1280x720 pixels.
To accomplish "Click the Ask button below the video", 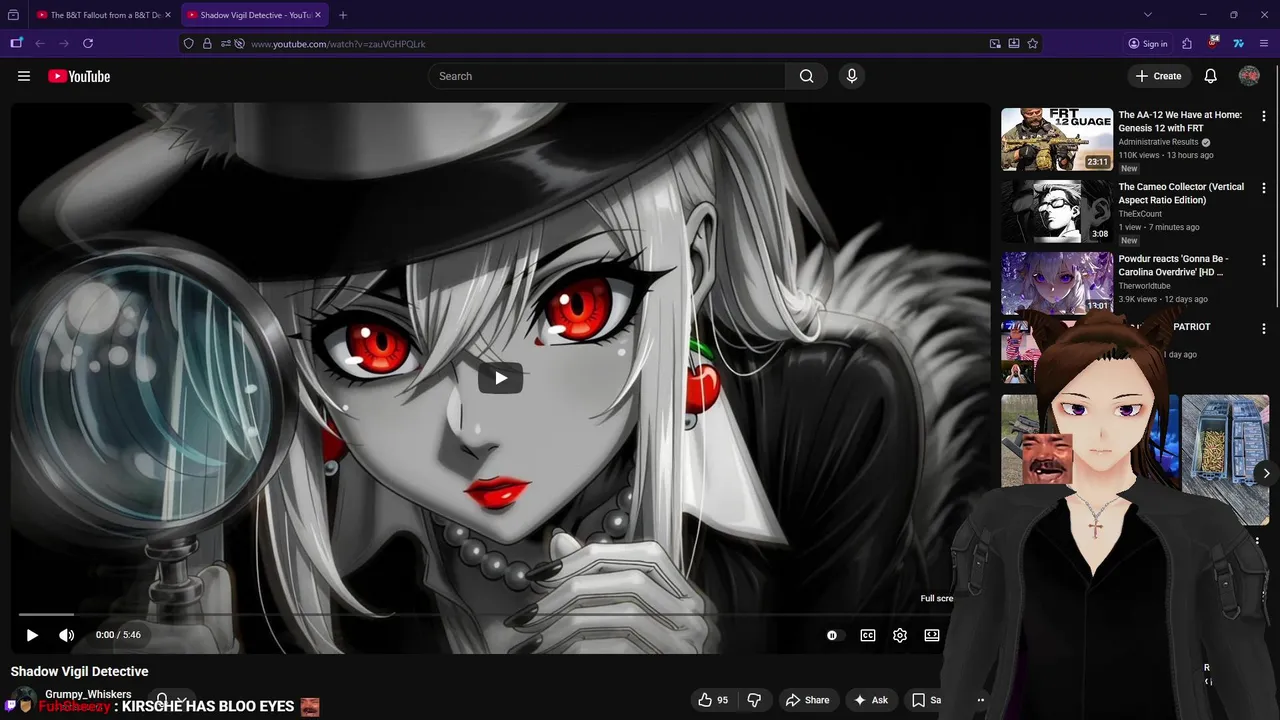I will click(870, 700).
